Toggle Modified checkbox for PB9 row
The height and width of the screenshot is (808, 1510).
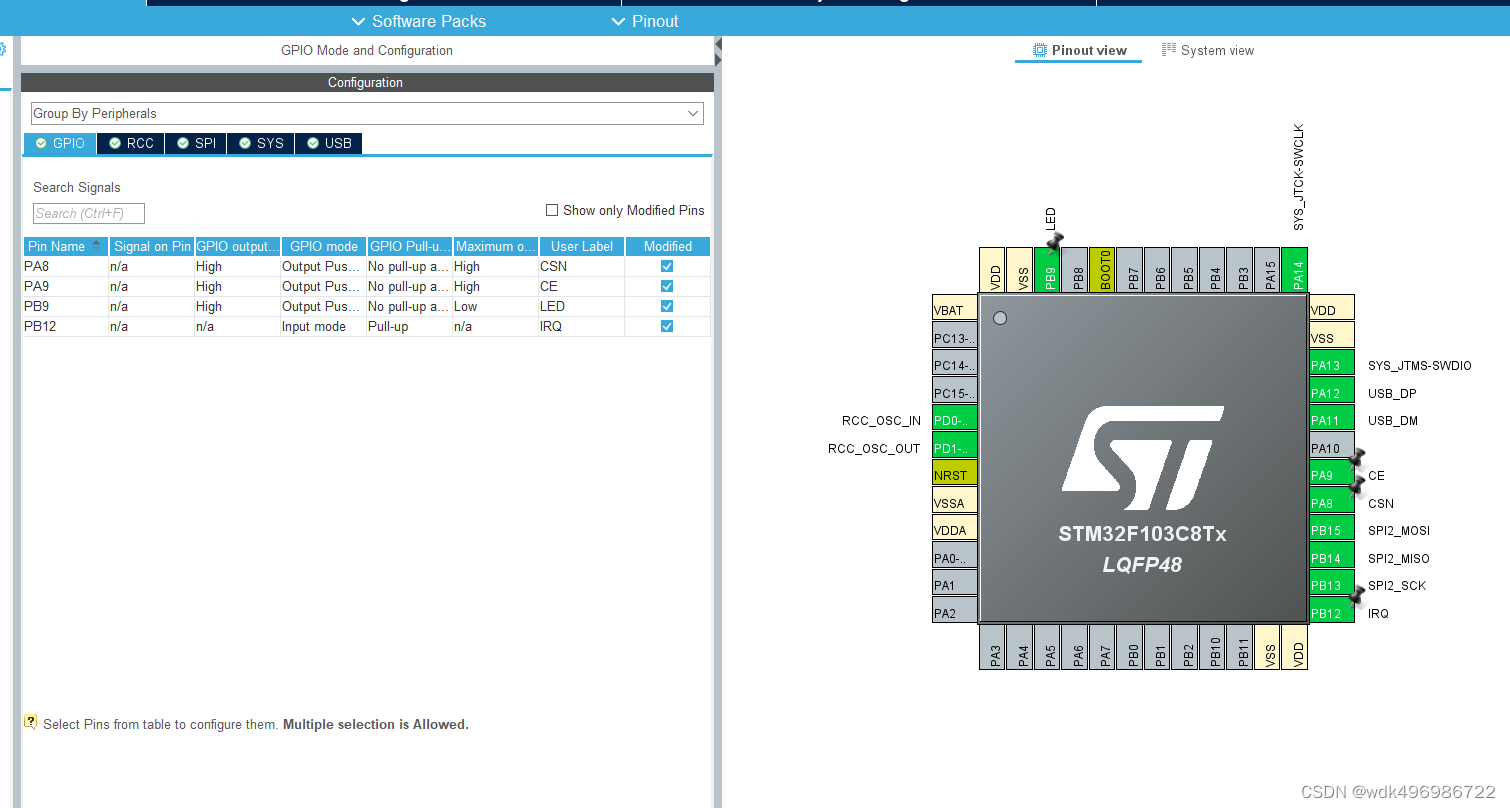pos(667,306)
